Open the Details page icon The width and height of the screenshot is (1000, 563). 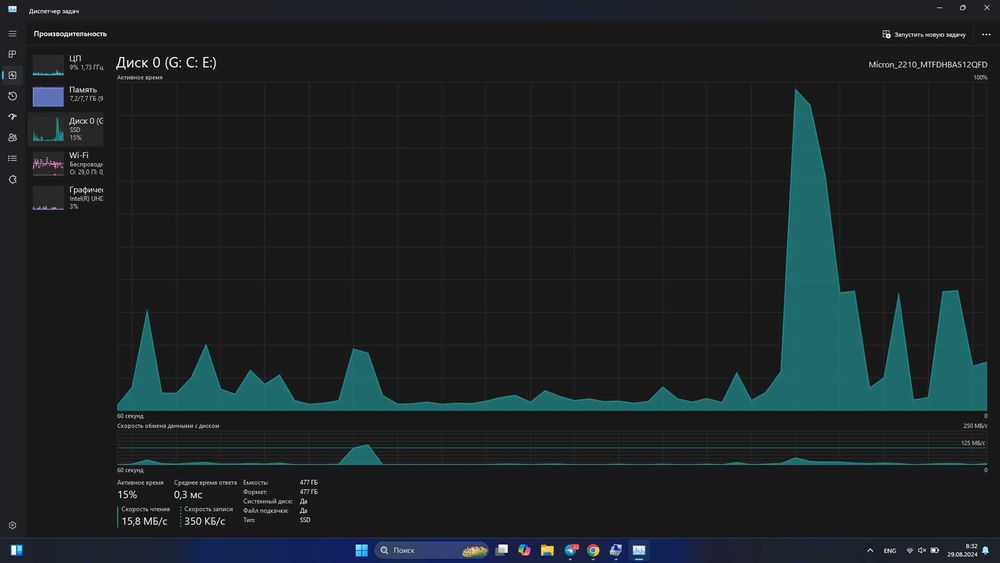pyautogui.click(x=12, y=159)
